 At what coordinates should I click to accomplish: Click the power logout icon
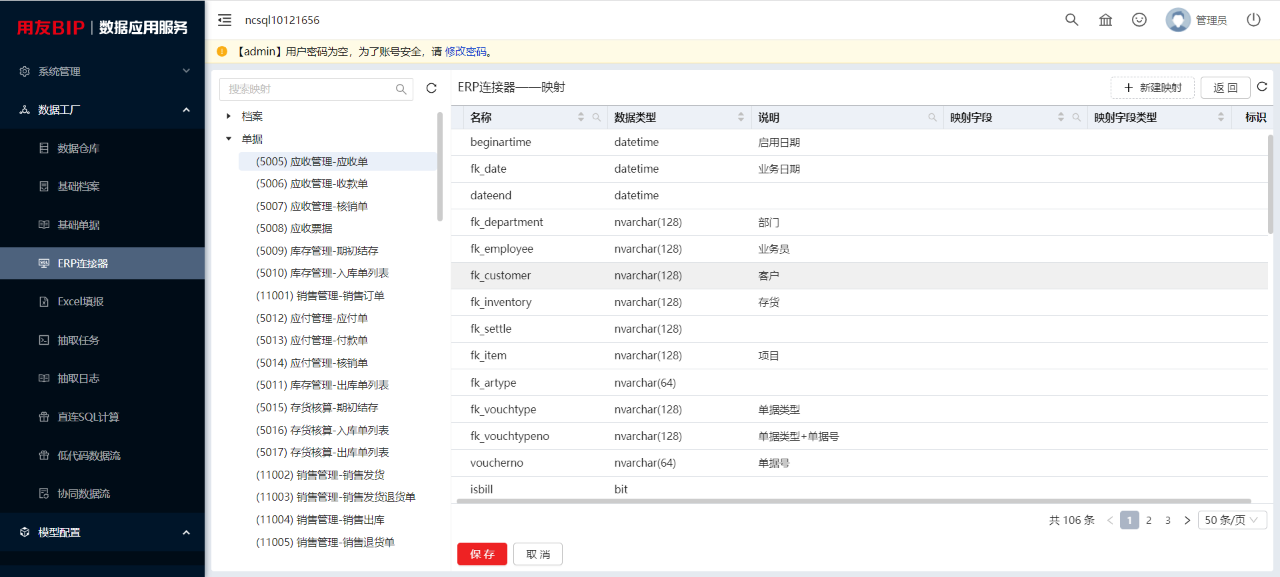1253,19
